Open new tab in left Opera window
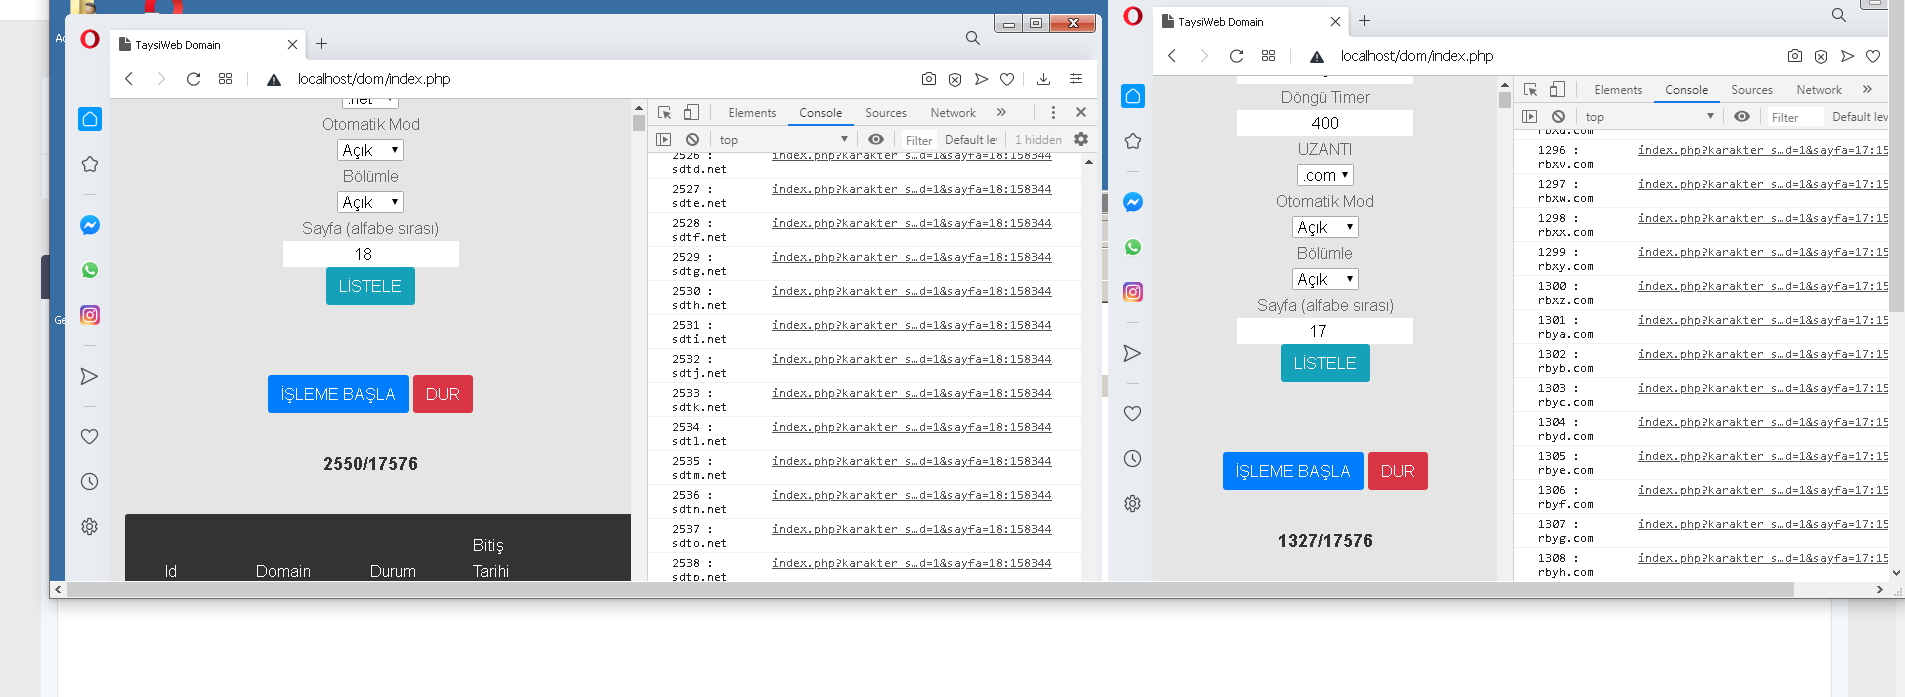 click(321, 44)
